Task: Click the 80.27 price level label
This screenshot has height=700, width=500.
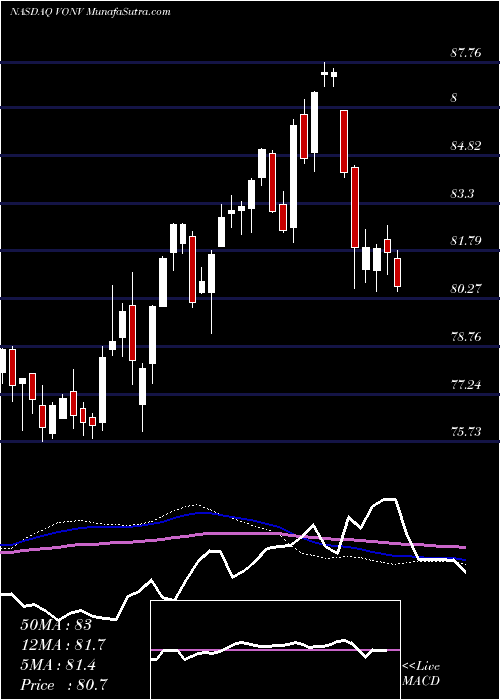Action: coord(466,289)
